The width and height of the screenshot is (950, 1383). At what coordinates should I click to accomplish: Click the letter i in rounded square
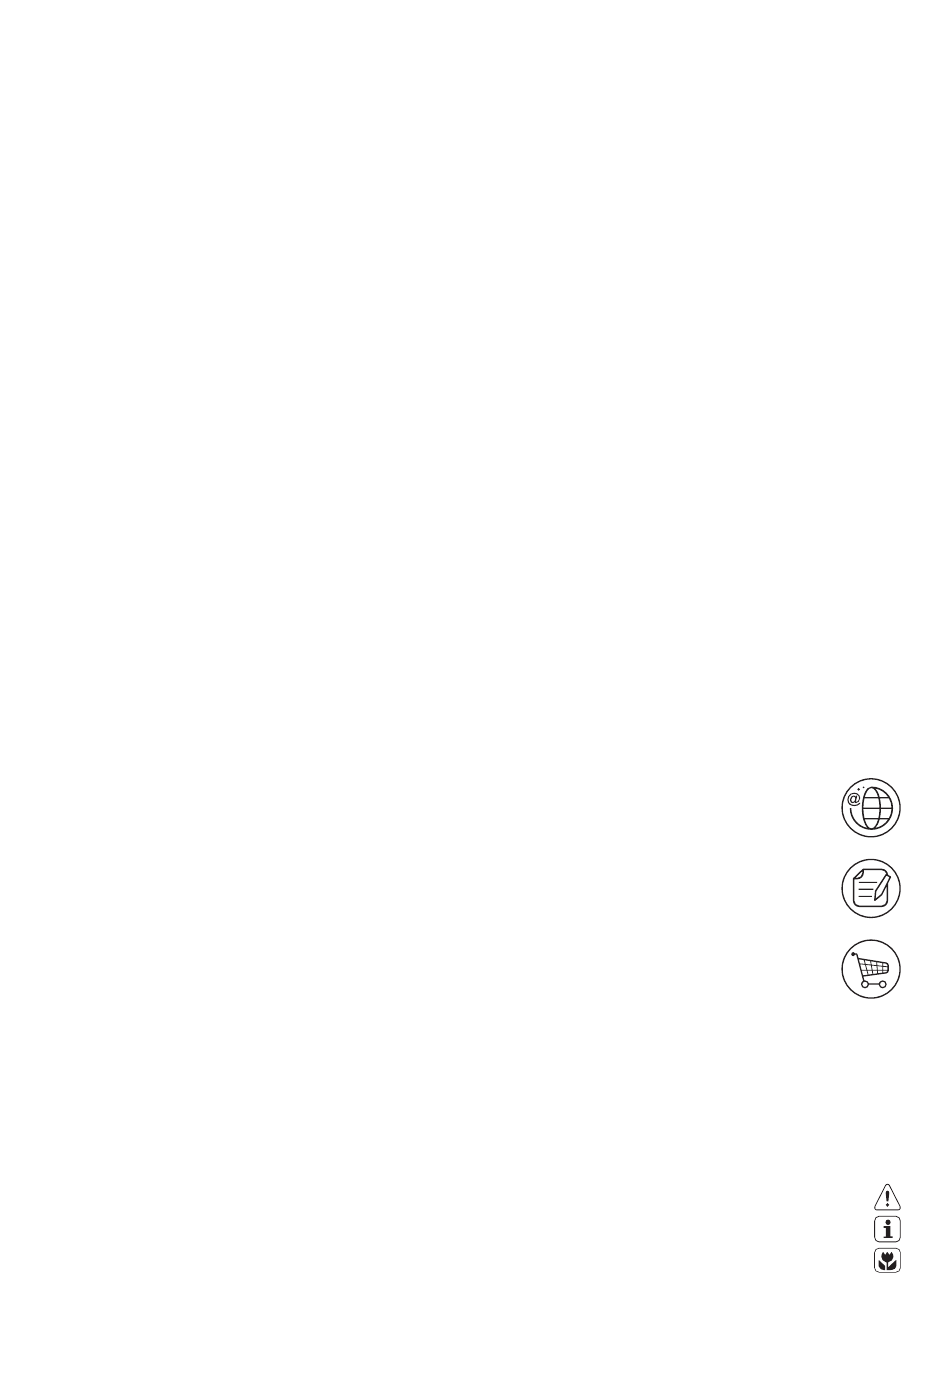(x=888, y=1229)
